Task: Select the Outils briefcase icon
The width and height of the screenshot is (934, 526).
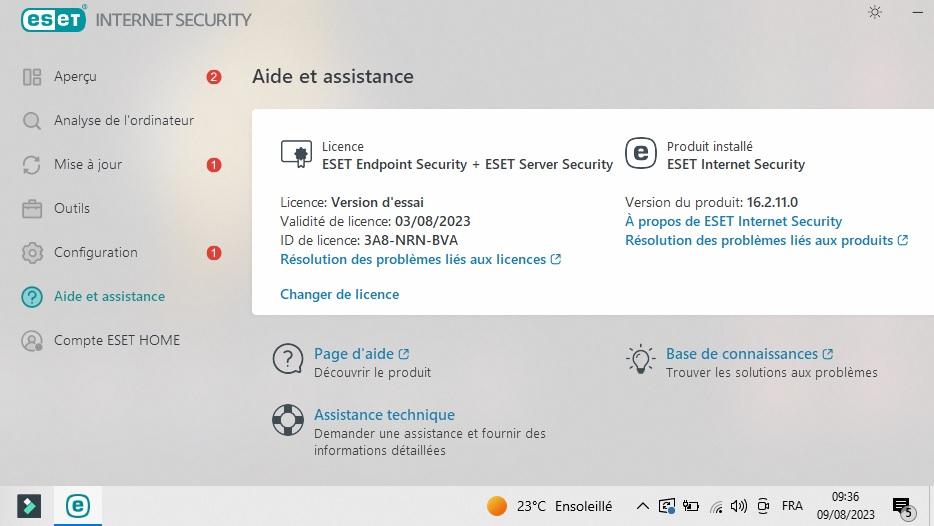Action: click(x=32, y=208)
